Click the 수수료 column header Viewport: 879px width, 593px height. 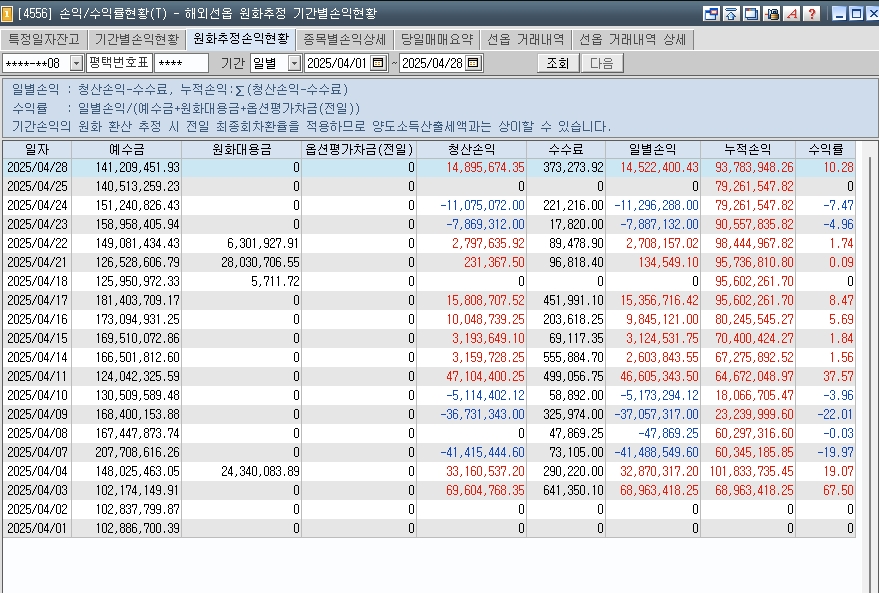[x=566, y=150]
